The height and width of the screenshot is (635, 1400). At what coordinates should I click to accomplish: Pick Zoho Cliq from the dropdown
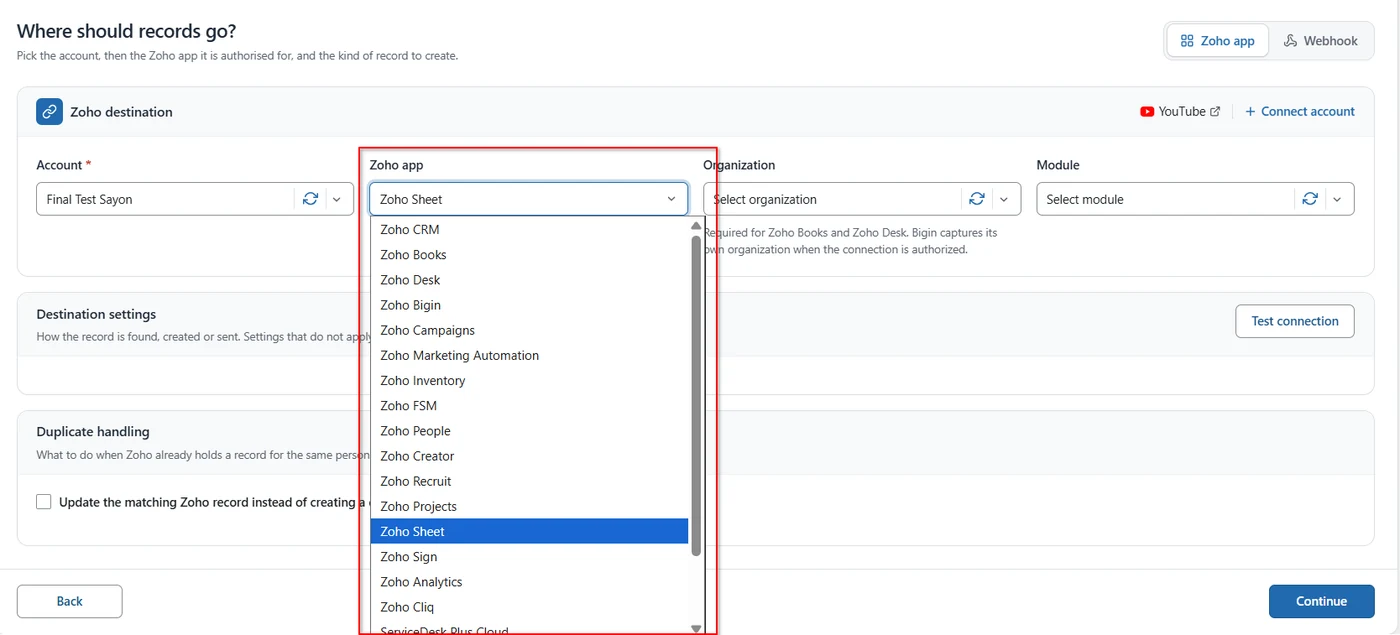point(529,607)
